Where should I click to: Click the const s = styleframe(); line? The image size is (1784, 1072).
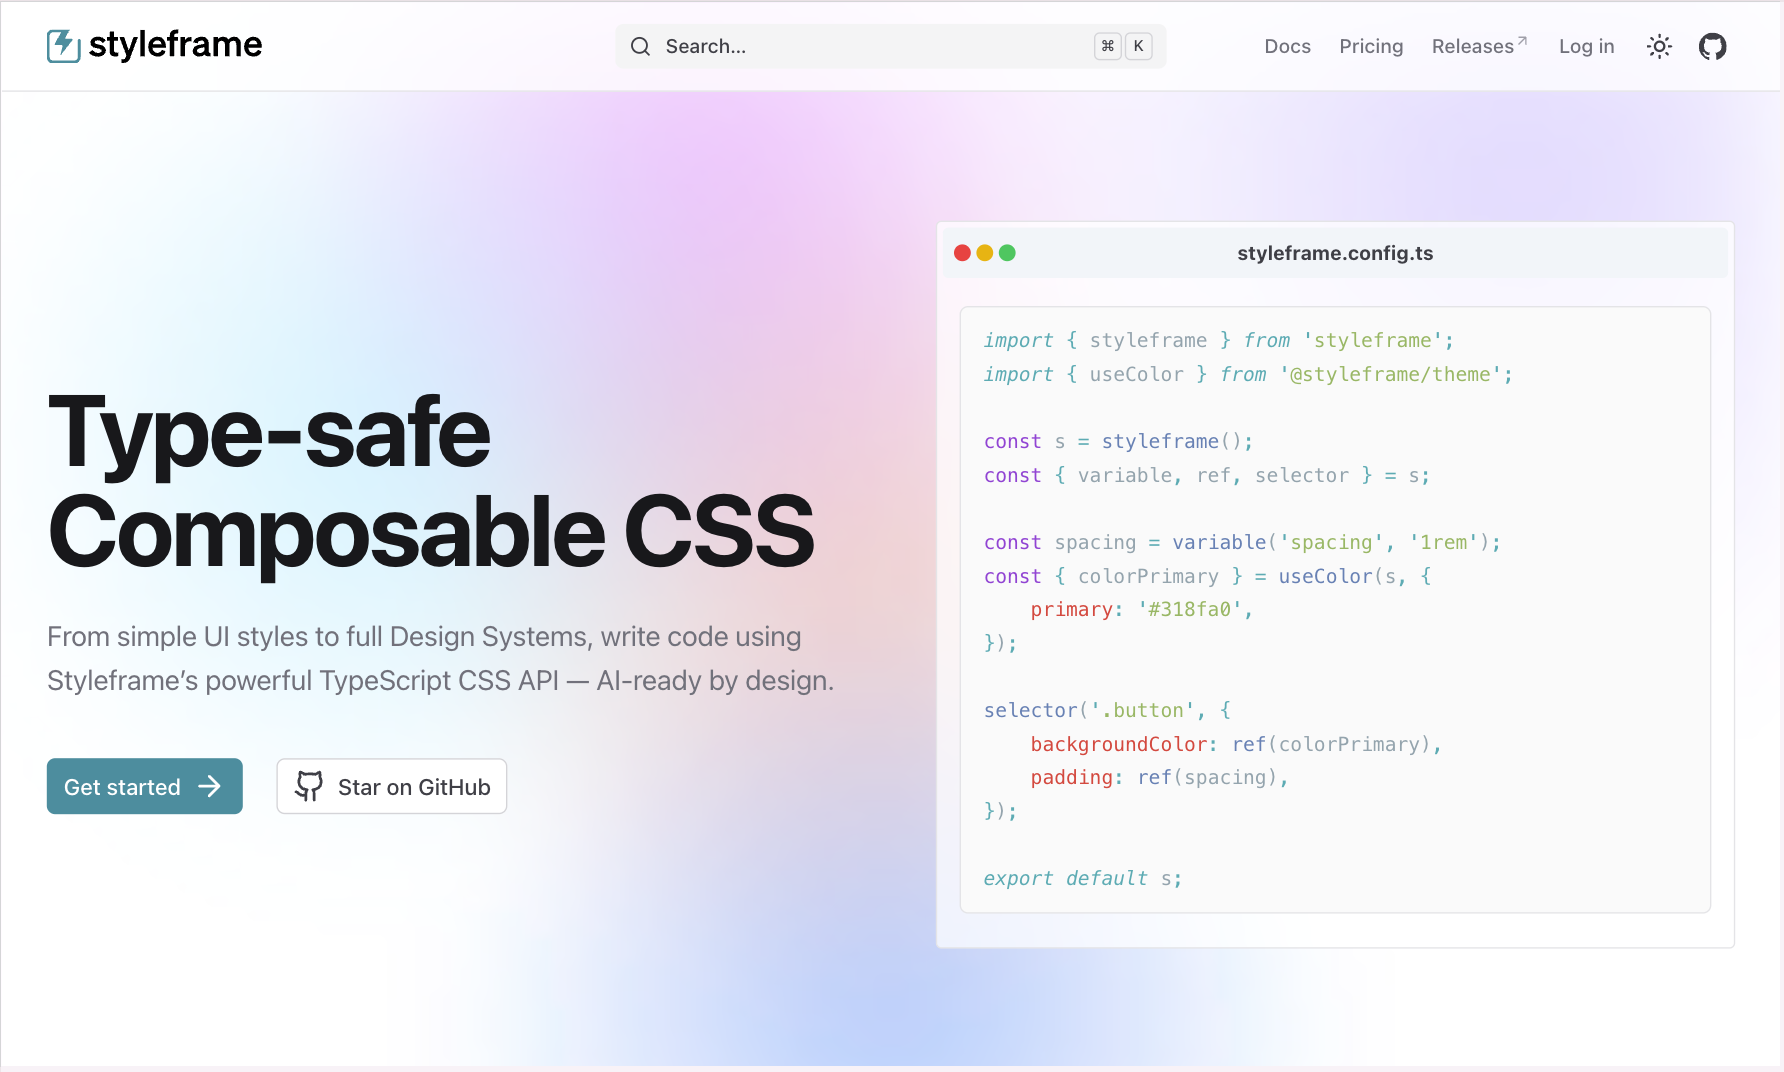pyautogui.click(x=1118, y=441)
